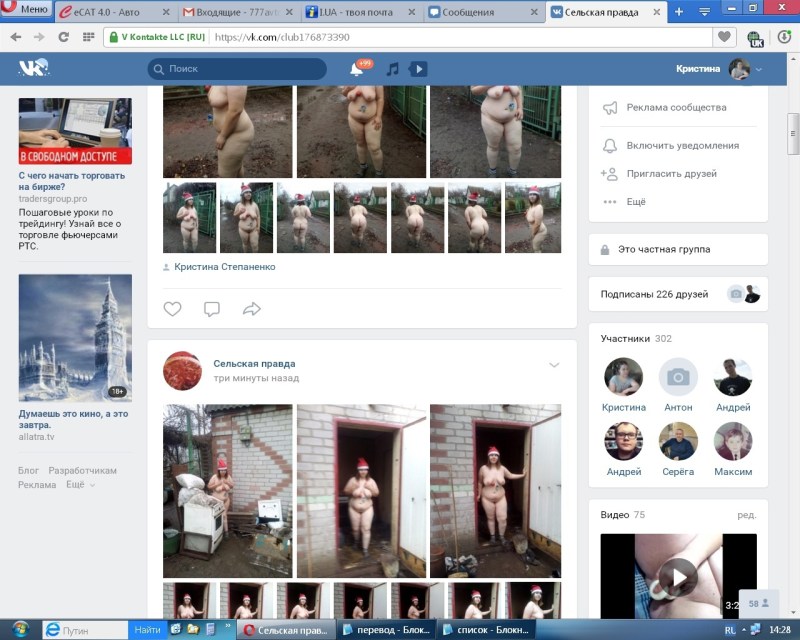This screenshot has height=640, width=800.
Task: Like the post with the heart icon
Action: tap(172, 309)
